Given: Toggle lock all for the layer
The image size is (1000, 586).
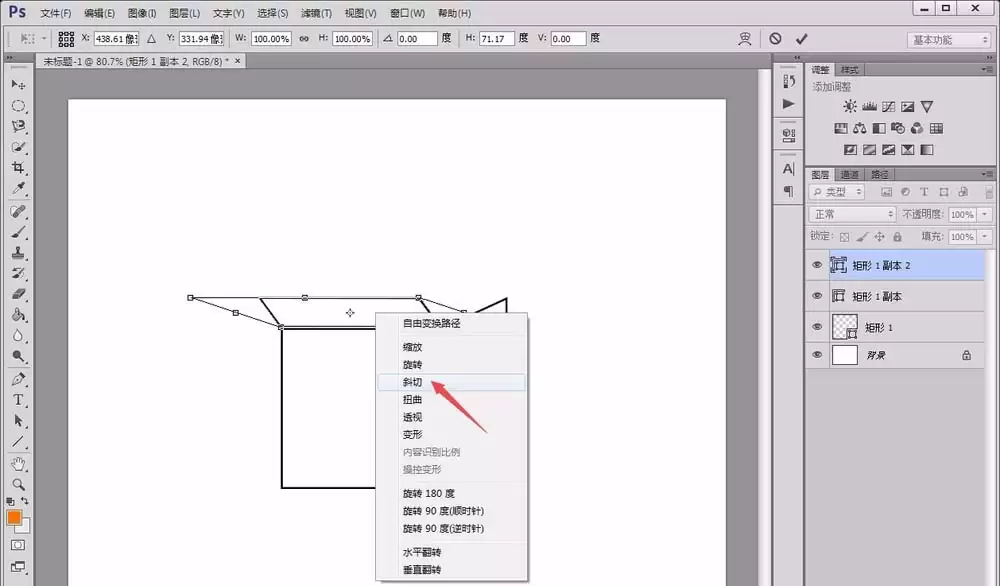Looking at the screenshot, I should [x=897, y=237].
